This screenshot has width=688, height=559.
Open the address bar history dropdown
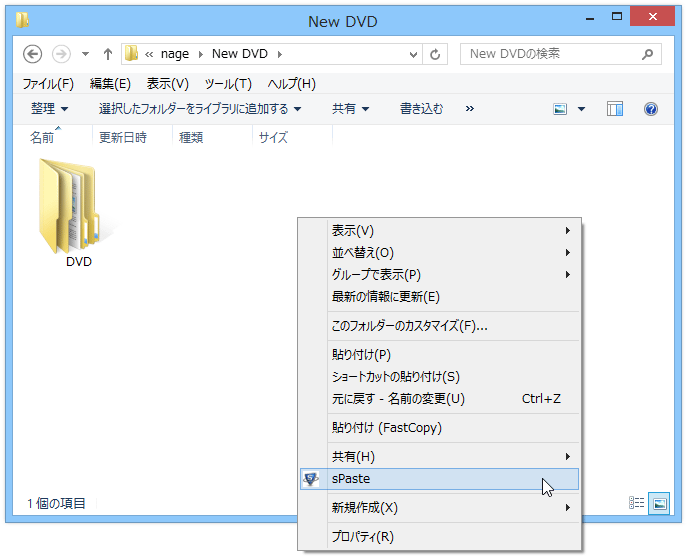(x=413, y=54)
